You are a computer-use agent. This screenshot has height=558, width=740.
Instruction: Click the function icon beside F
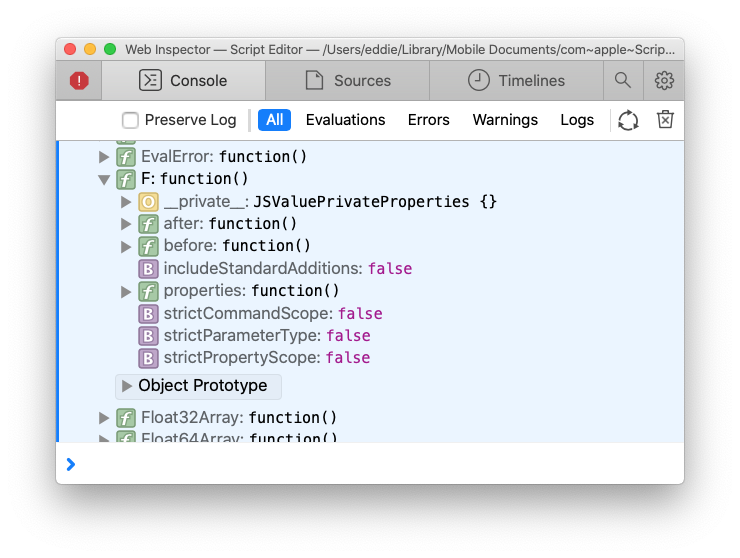(x=126, y=179)
